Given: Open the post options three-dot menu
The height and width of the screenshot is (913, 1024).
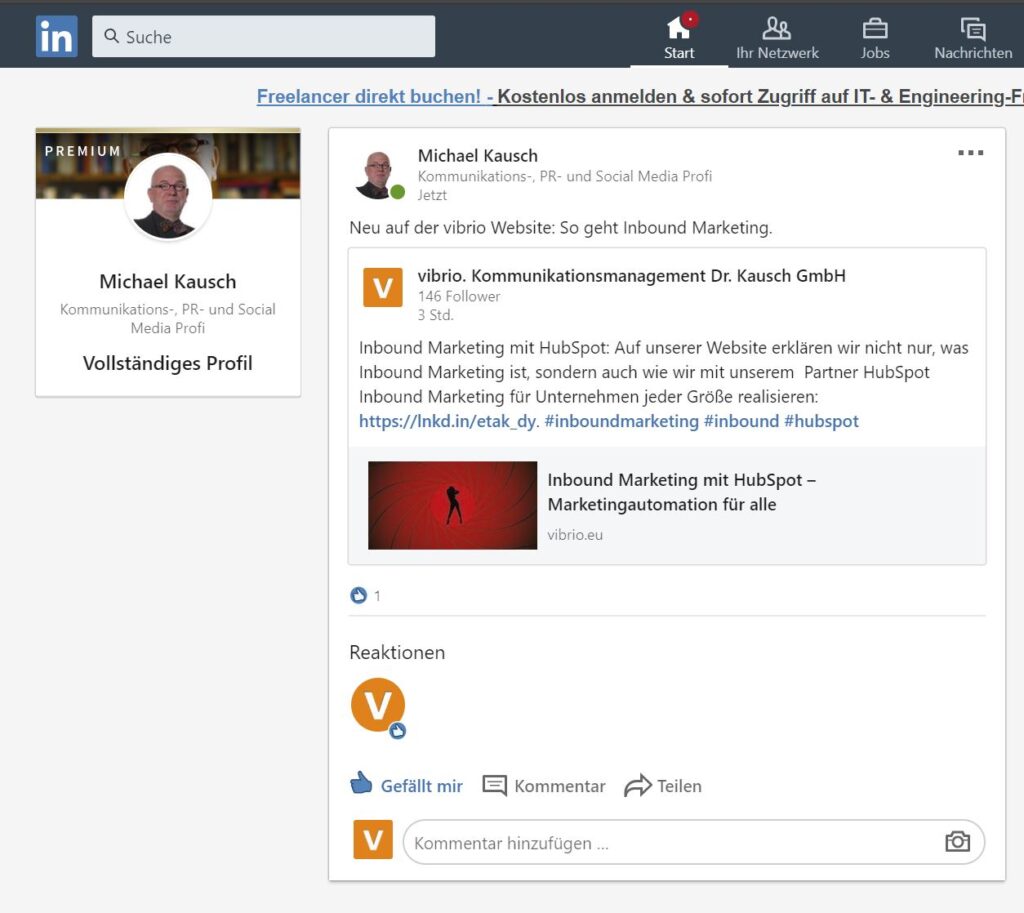Looking at the screenshot, I should [x=970, y=153].
